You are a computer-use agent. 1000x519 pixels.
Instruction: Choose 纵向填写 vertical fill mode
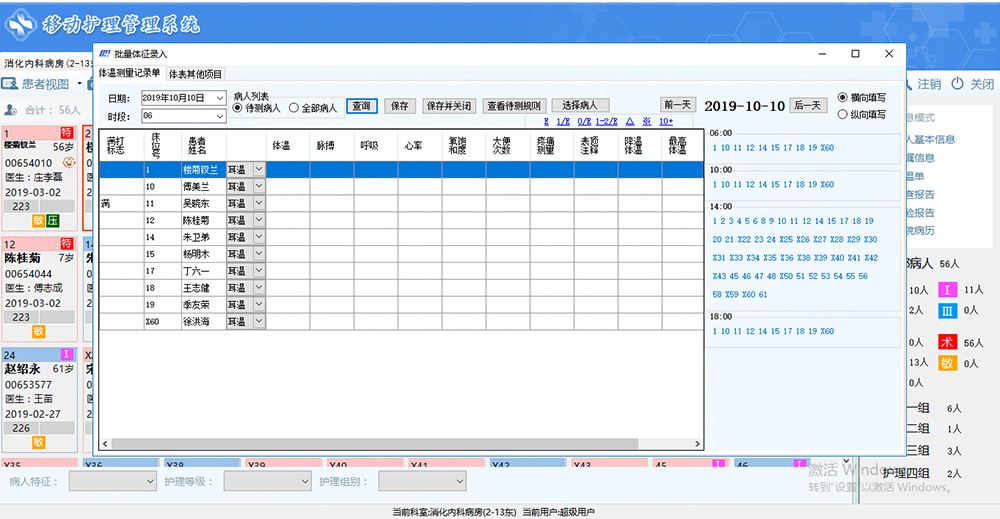(x=842, y=115)
